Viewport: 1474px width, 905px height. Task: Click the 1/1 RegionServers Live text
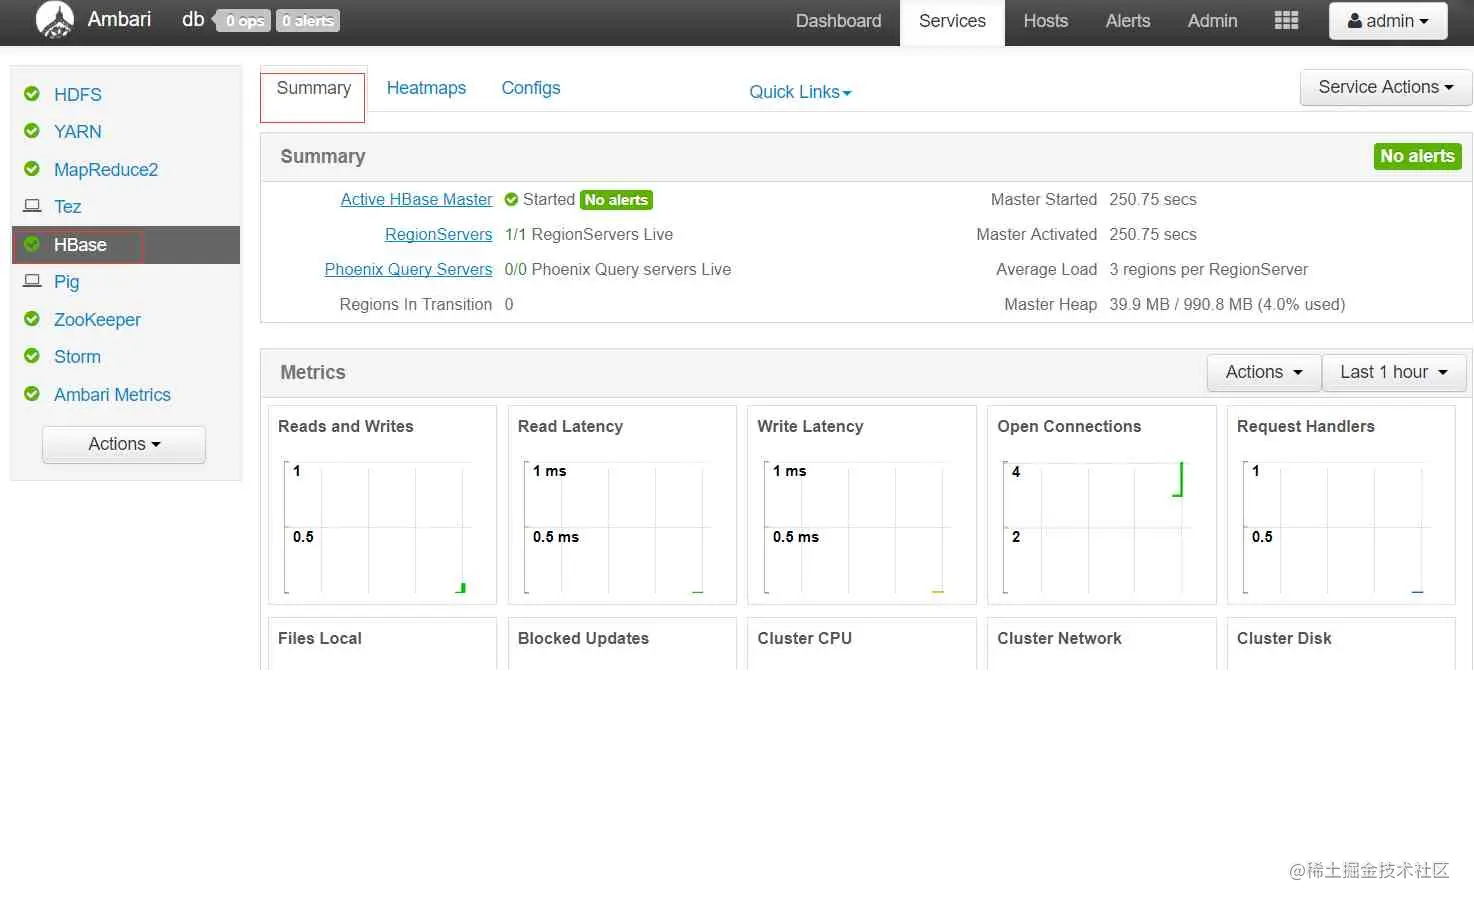pyautogui.click(x=589, y=235)
